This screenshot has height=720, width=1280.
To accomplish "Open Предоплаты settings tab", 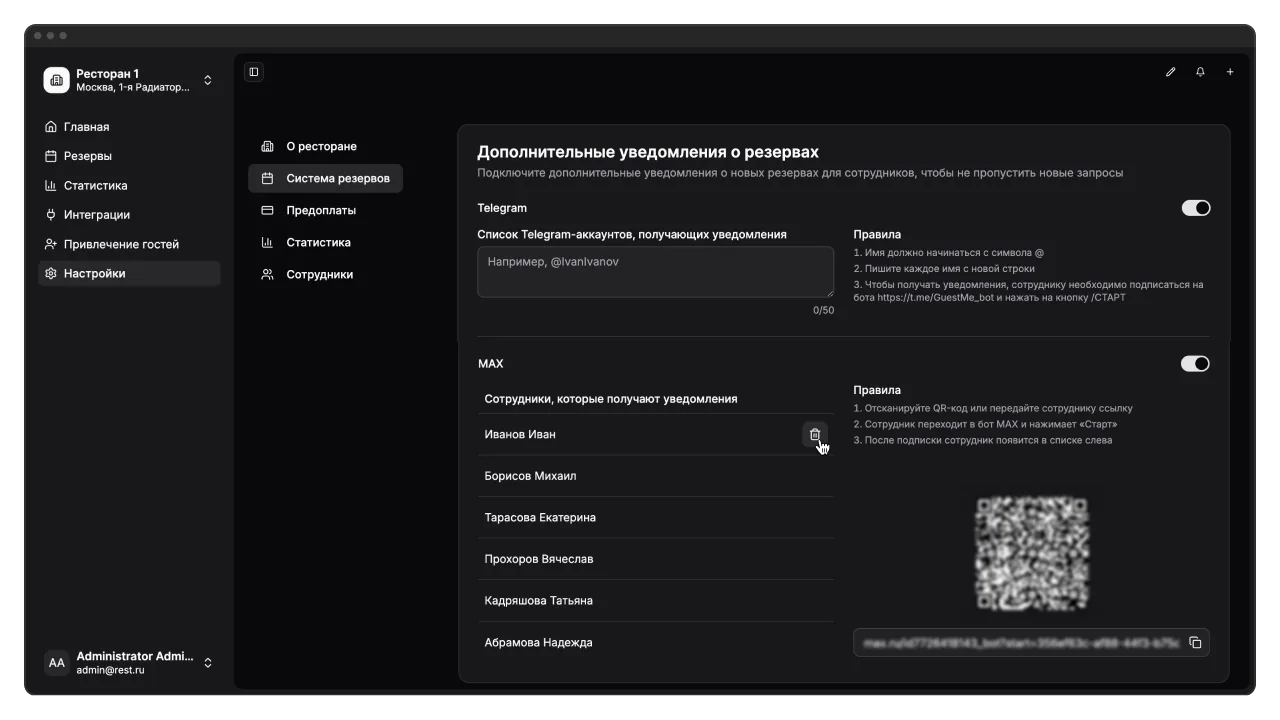I will 325,210.
